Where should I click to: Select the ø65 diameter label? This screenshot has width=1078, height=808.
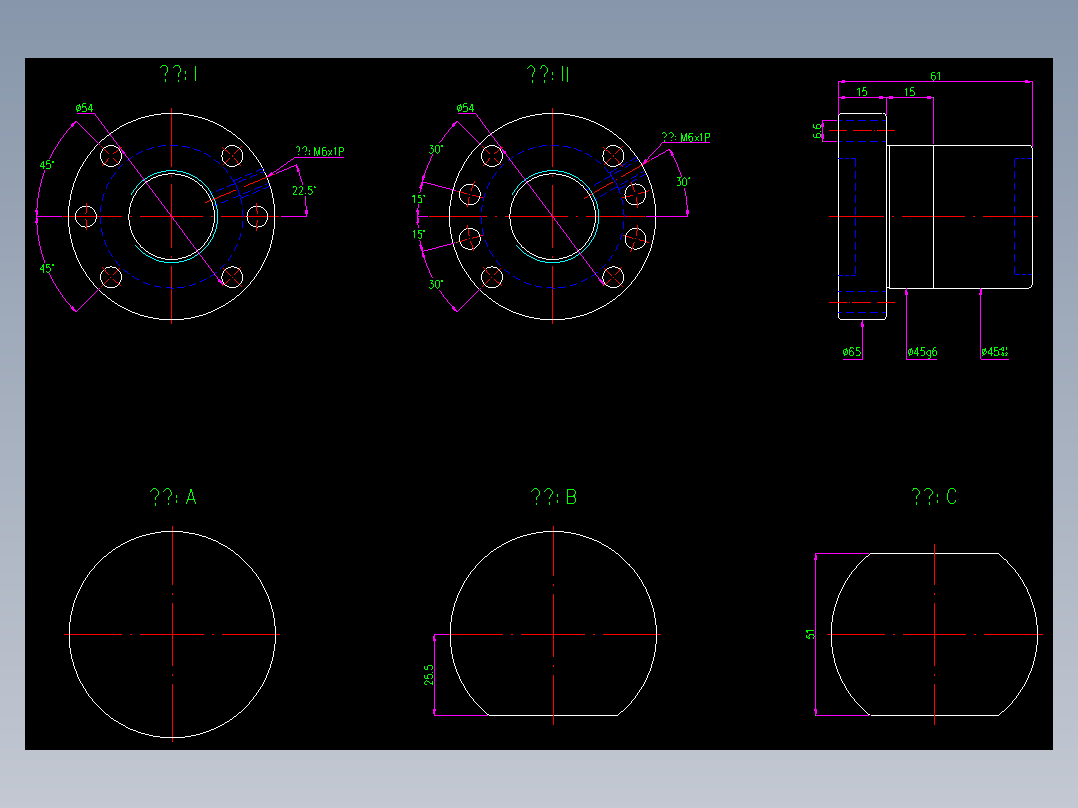851,350
